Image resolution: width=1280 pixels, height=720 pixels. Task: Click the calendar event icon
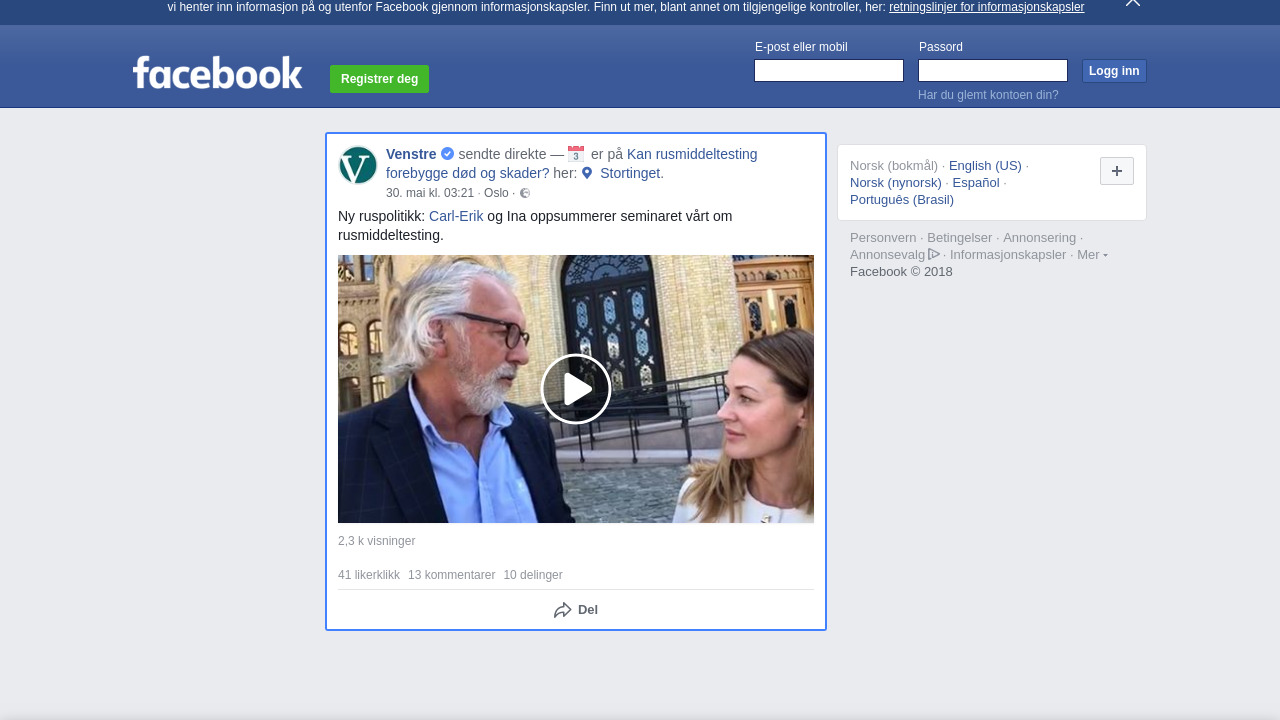click(576, 154)
